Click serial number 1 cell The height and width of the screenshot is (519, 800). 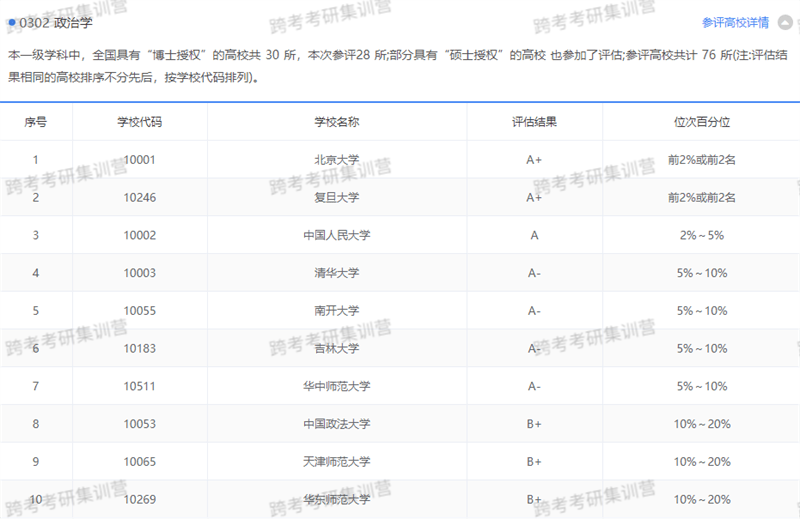pyautogui.click(x=36, y=160)
